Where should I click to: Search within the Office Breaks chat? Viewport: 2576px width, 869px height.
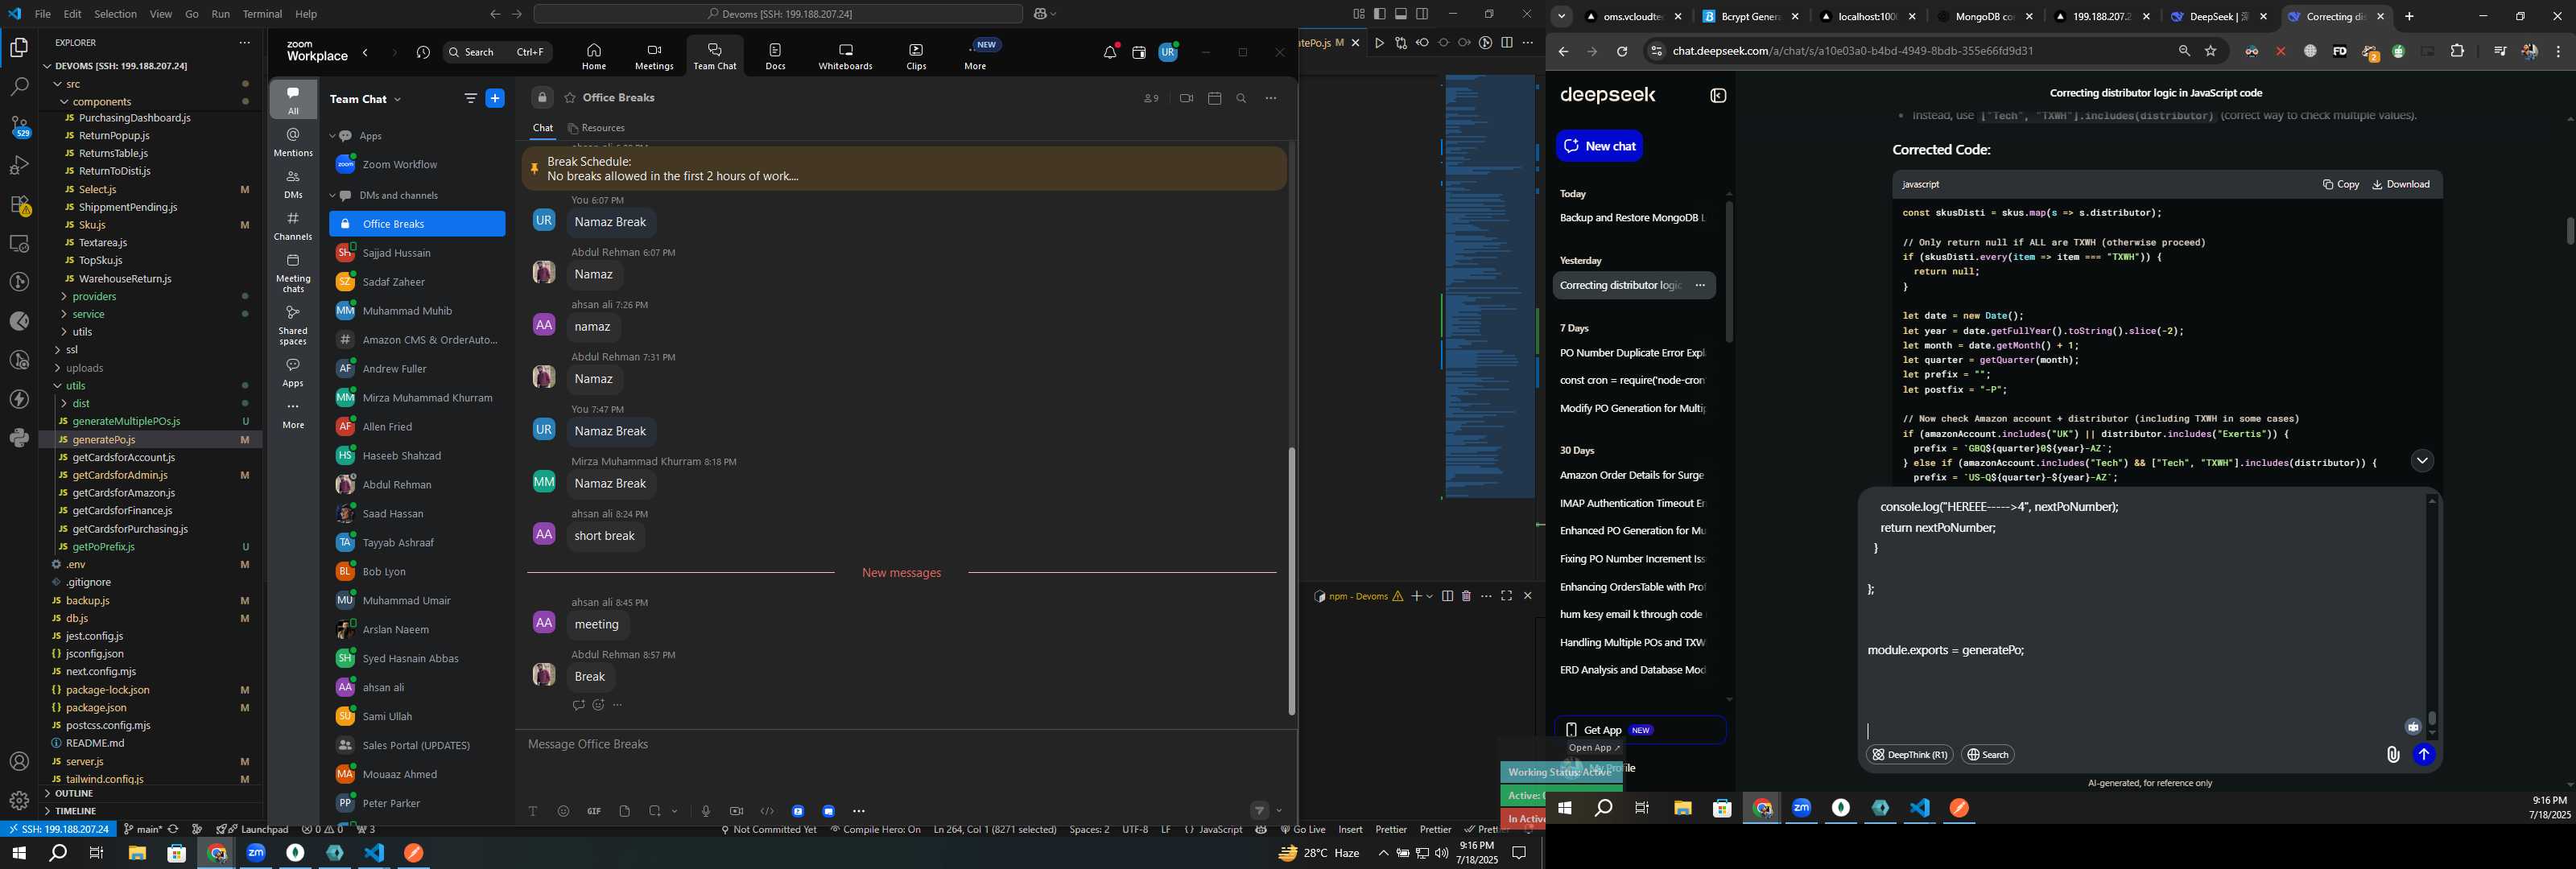(1242, 98)
